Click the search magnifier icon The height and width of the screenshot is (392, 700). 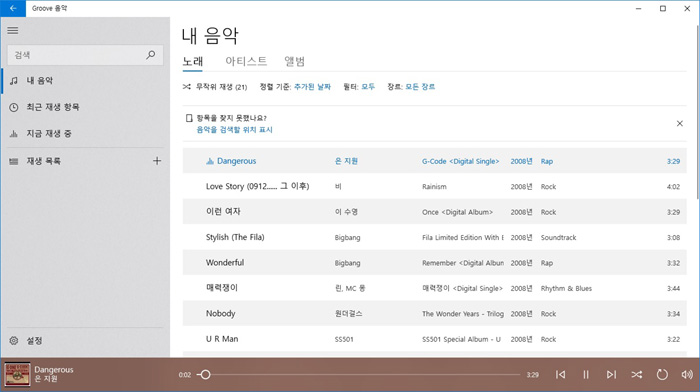pyautogui.click(x=151, y=55)
